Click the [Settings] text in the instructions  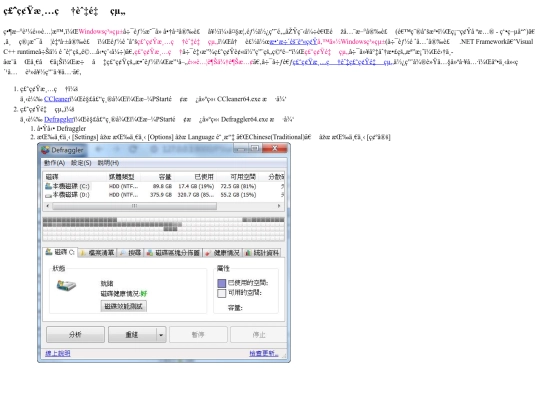(83, 137)
